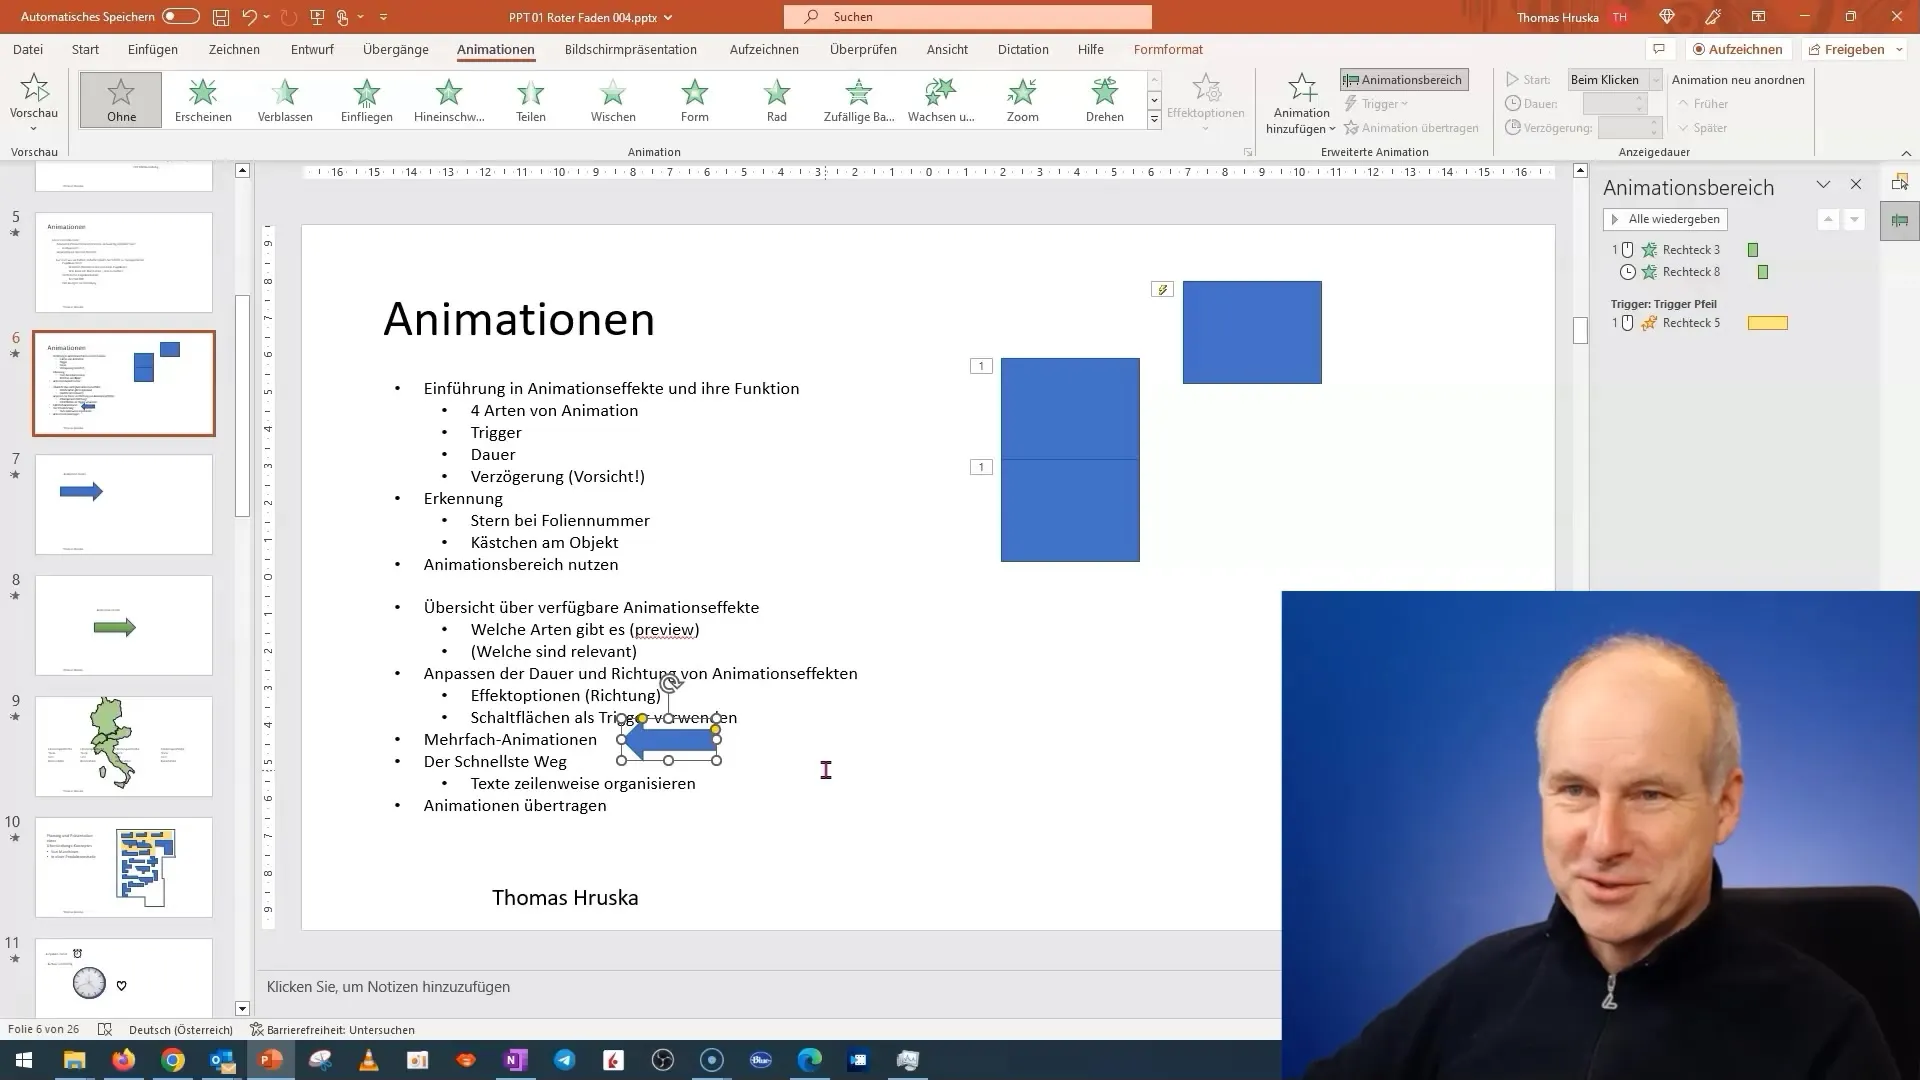Select the Zoom animation effect icon

click(x=1022, y=99)
